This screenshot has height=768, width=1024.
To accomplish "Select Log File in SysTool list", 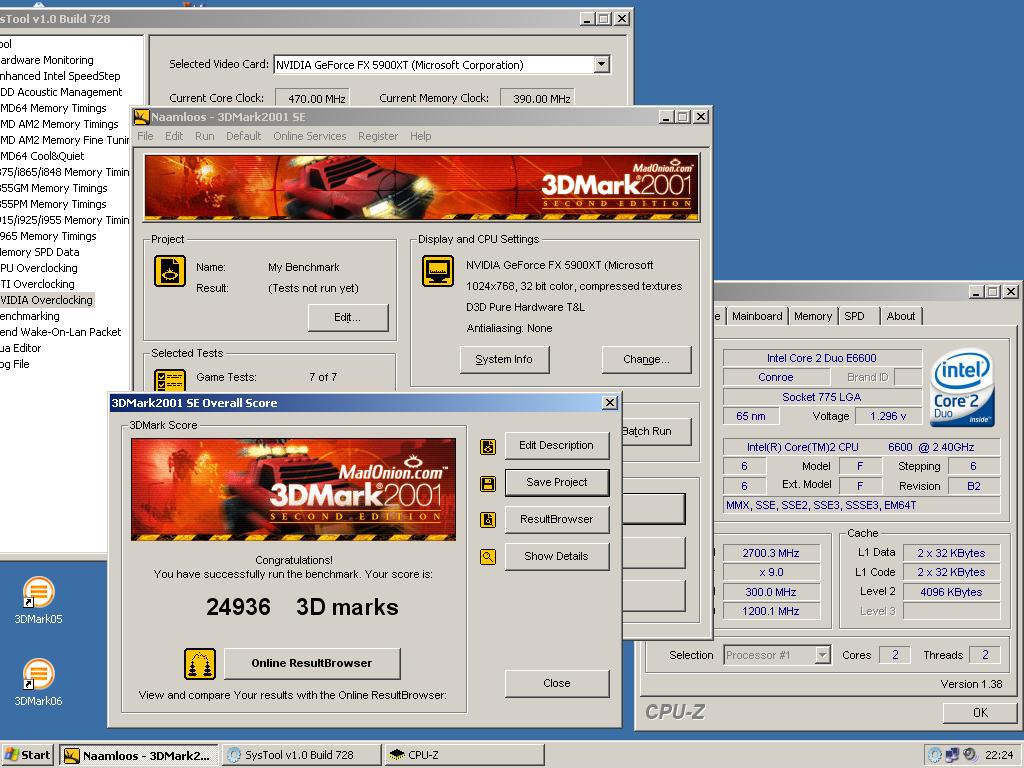I will coord(14,364).
